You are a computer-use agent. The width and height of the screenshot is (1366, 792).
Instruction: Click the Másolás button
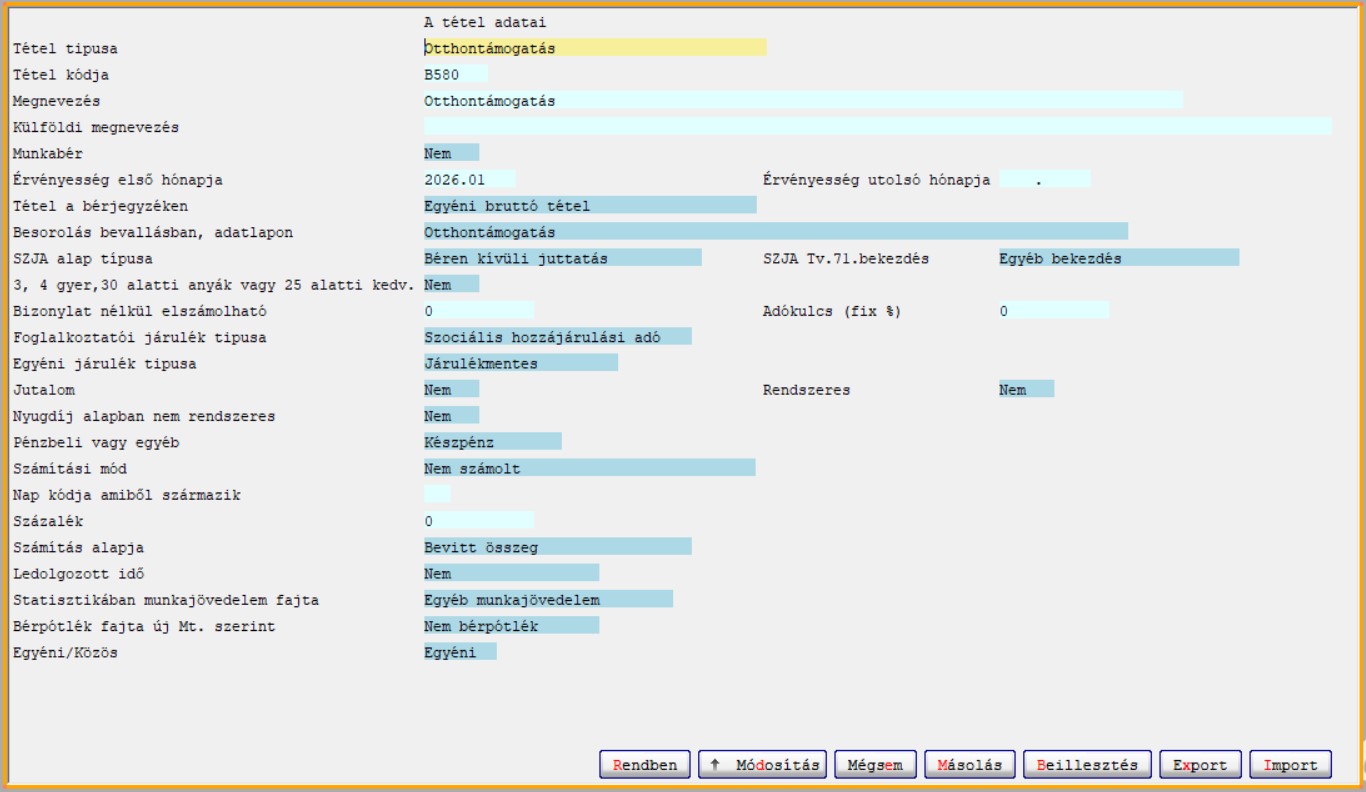969,765
